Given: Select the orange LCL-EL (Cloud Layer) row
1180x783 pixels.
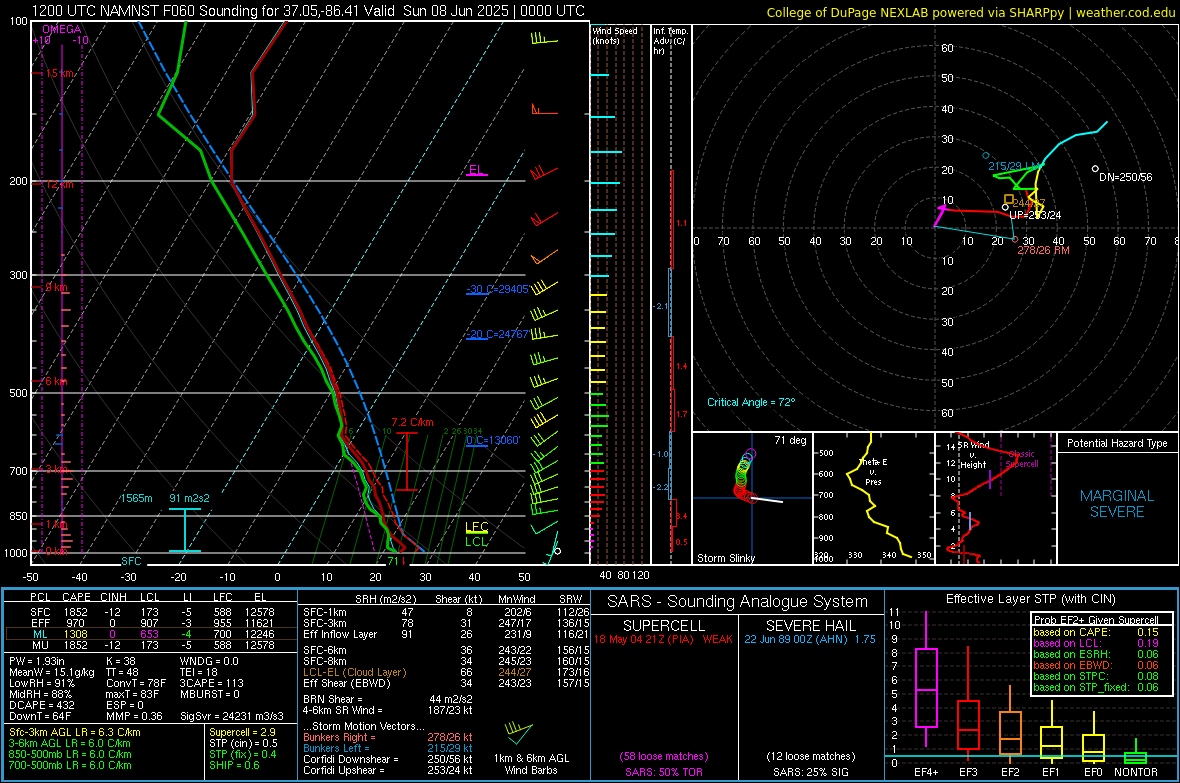Looking at the screenshot, I should (x=445, y=672).
